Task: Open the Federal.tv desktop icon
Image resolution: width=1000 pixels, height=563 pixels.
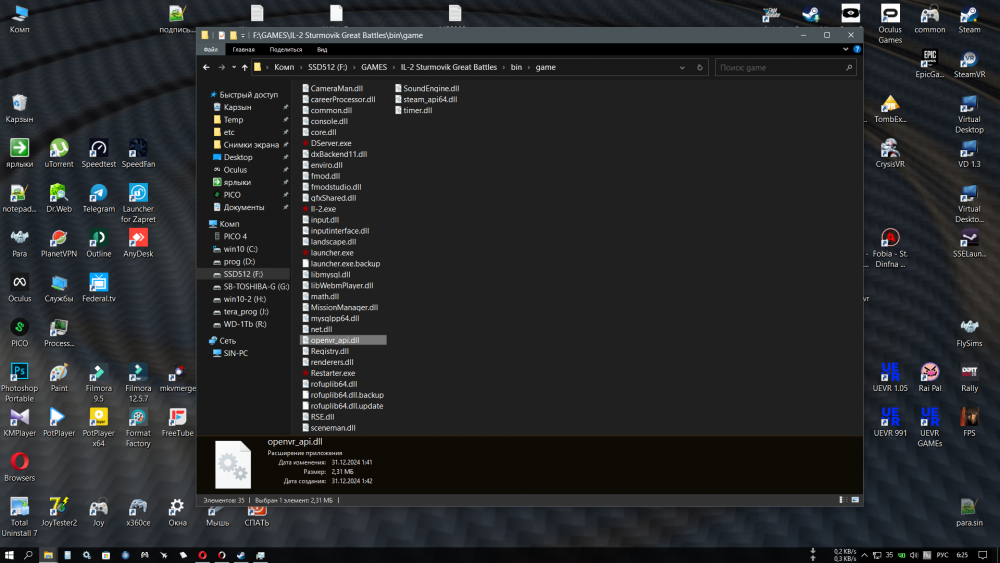Action: pos(98,287)
